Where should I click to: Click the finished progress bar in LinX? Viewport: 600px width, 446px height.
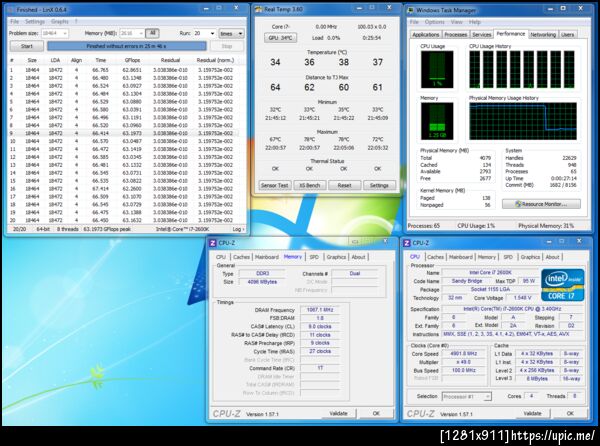click(x=127, y=46)
